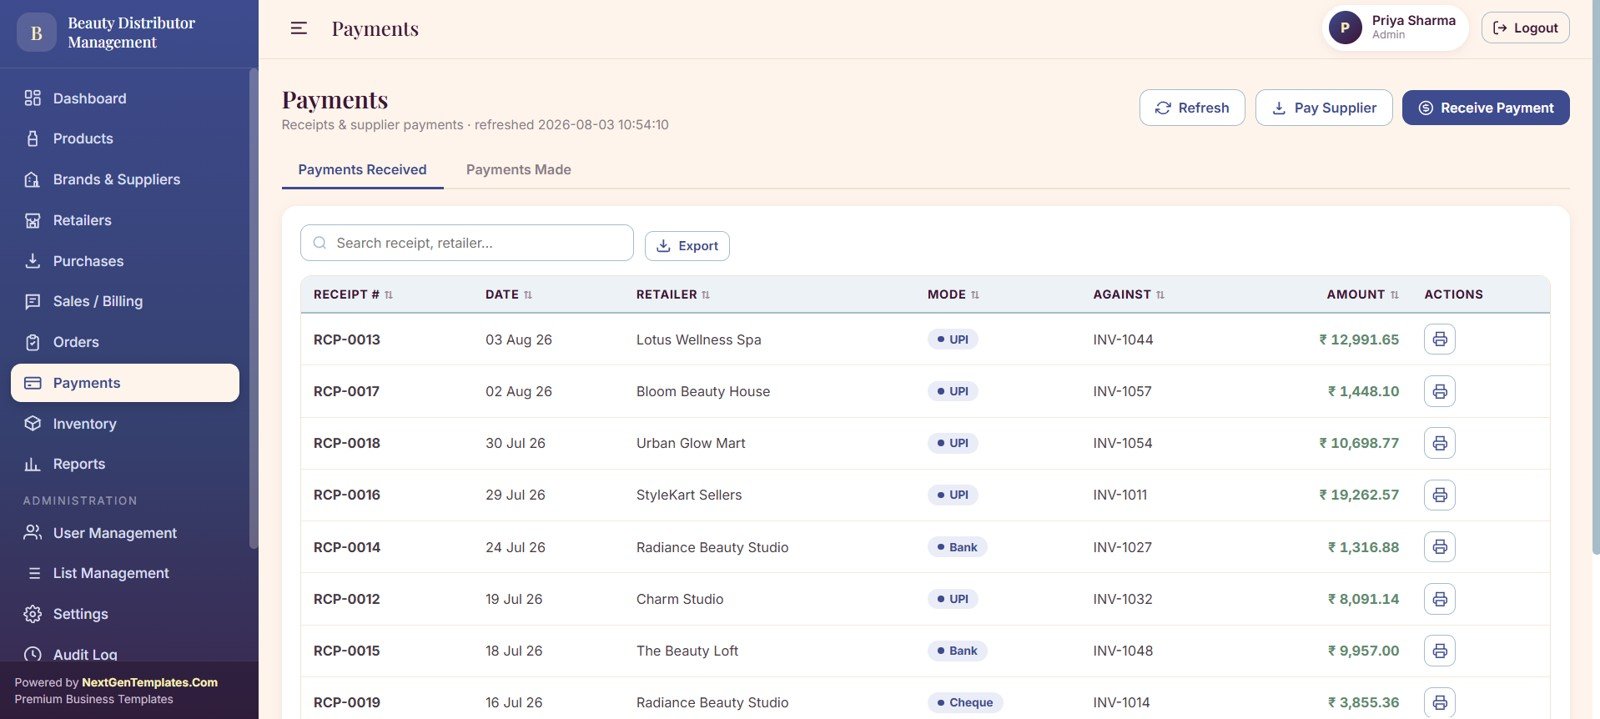This screenshot has height=719, width=1600.
Task: Click date 02 Aug 26
Action: click(519, 392)
